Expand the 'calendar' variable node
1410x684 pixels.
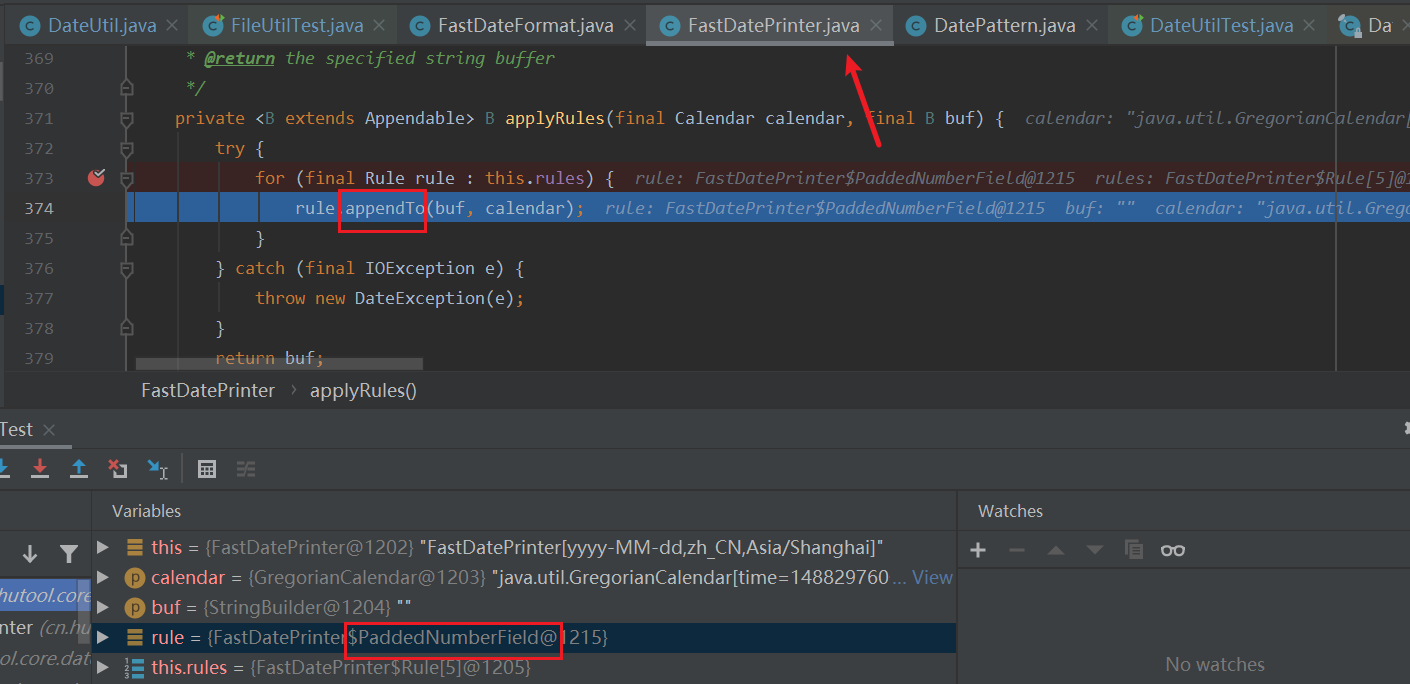(103, 577)
